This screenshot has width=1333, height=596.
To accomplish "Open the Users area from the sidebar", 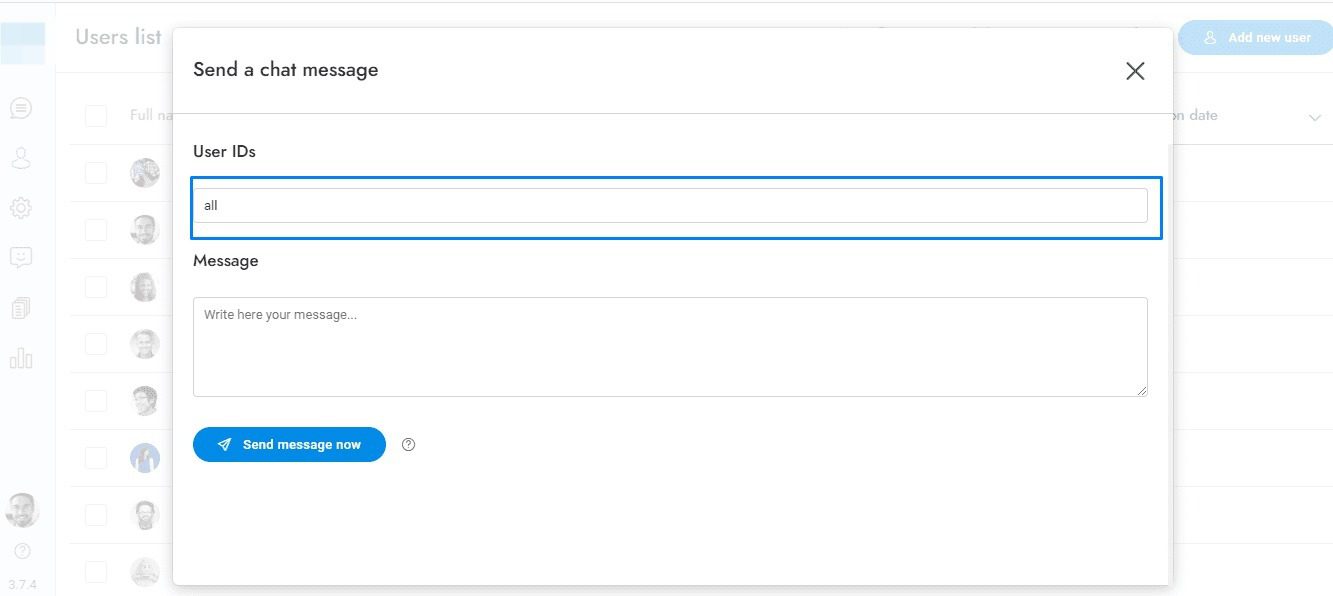I will (x=20, y=158).
